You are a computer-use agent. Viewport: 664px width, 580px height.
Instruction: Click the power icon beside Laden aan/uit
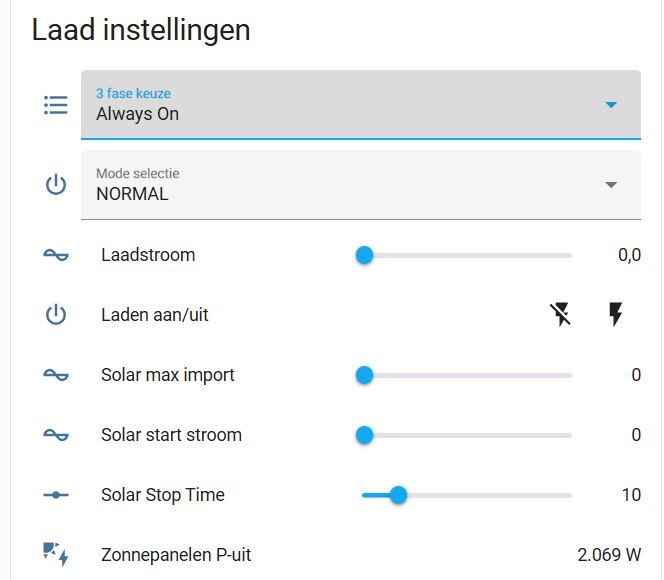click(56, 315)
